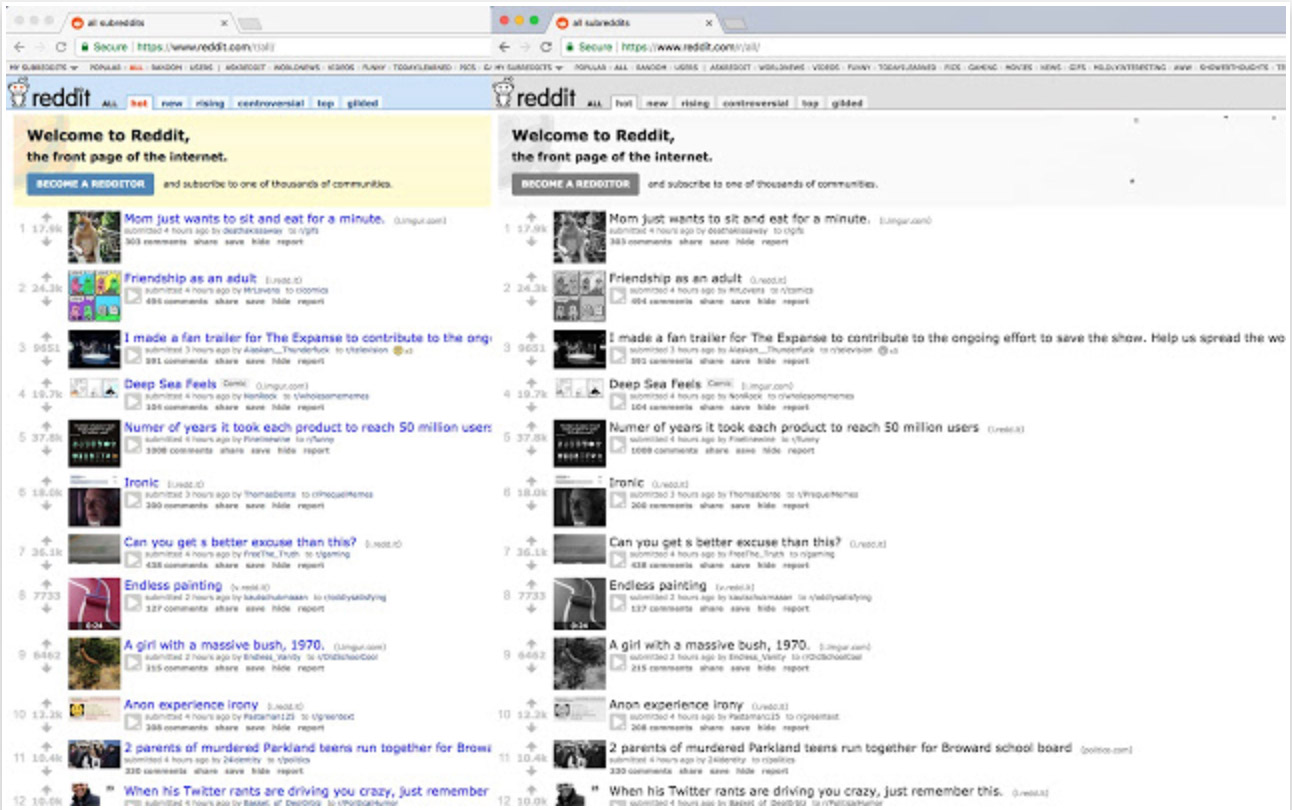The height and width of the screenshot is (810, 1292).
Task: Upvote 'Anon experience irony' in left window
Action: pos(46,703)
